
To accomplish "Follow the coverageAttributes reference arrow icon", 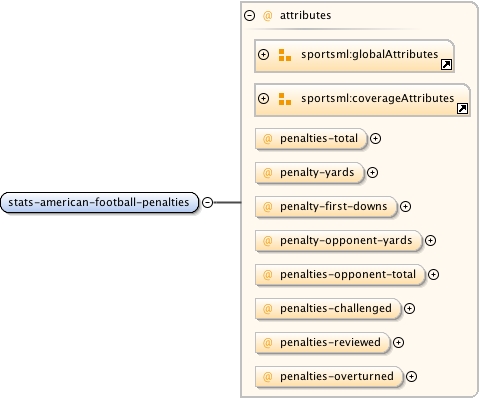I will (462, 108).
